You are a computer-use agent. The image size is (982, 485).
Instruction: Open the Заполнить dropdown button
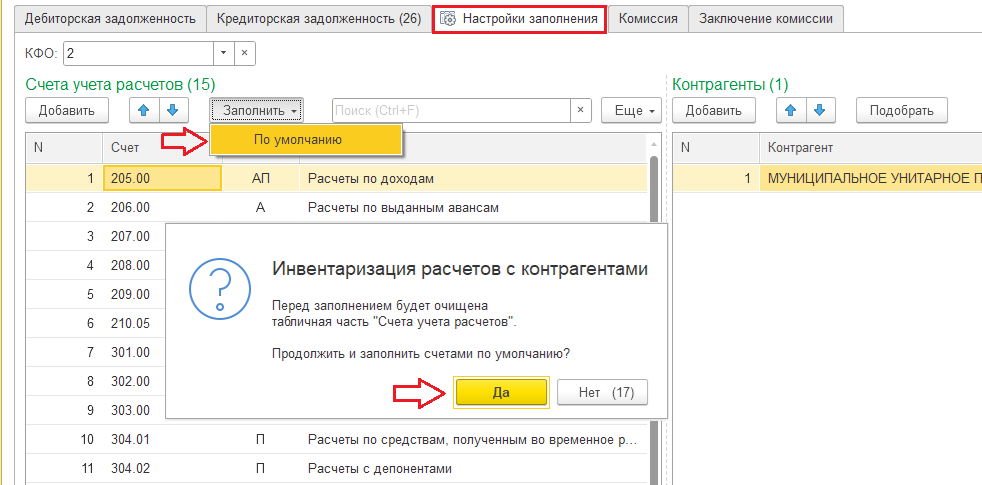point(256,110)
